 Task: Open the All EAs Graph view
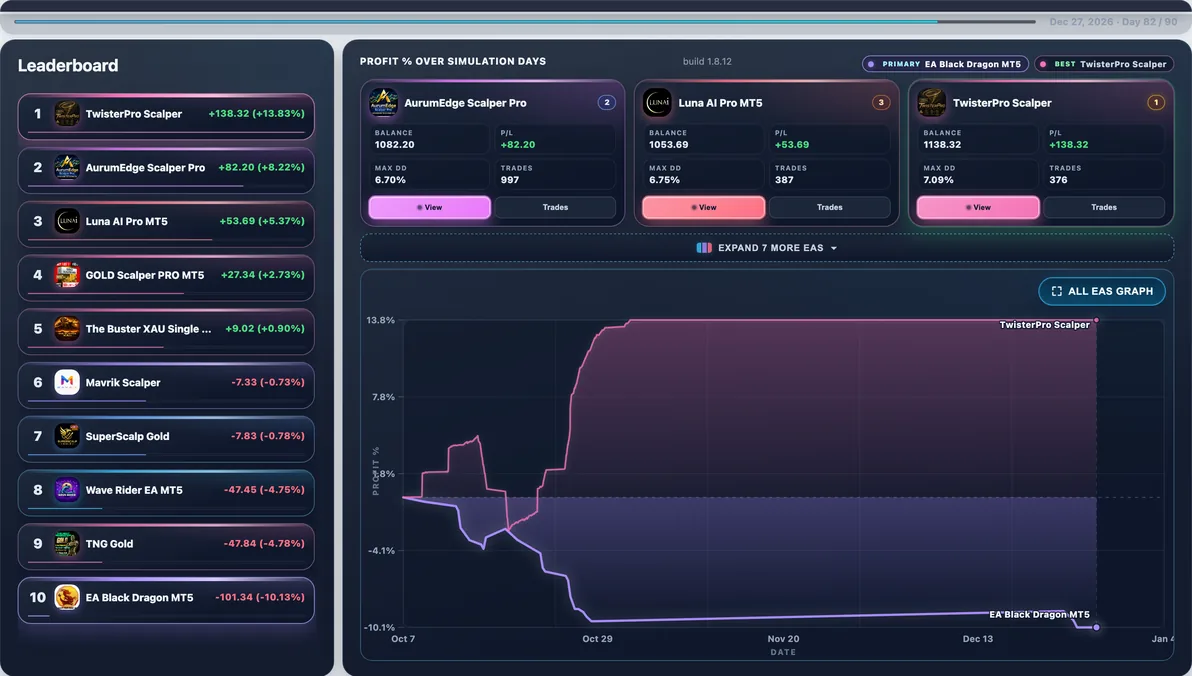pos(1102,291)
